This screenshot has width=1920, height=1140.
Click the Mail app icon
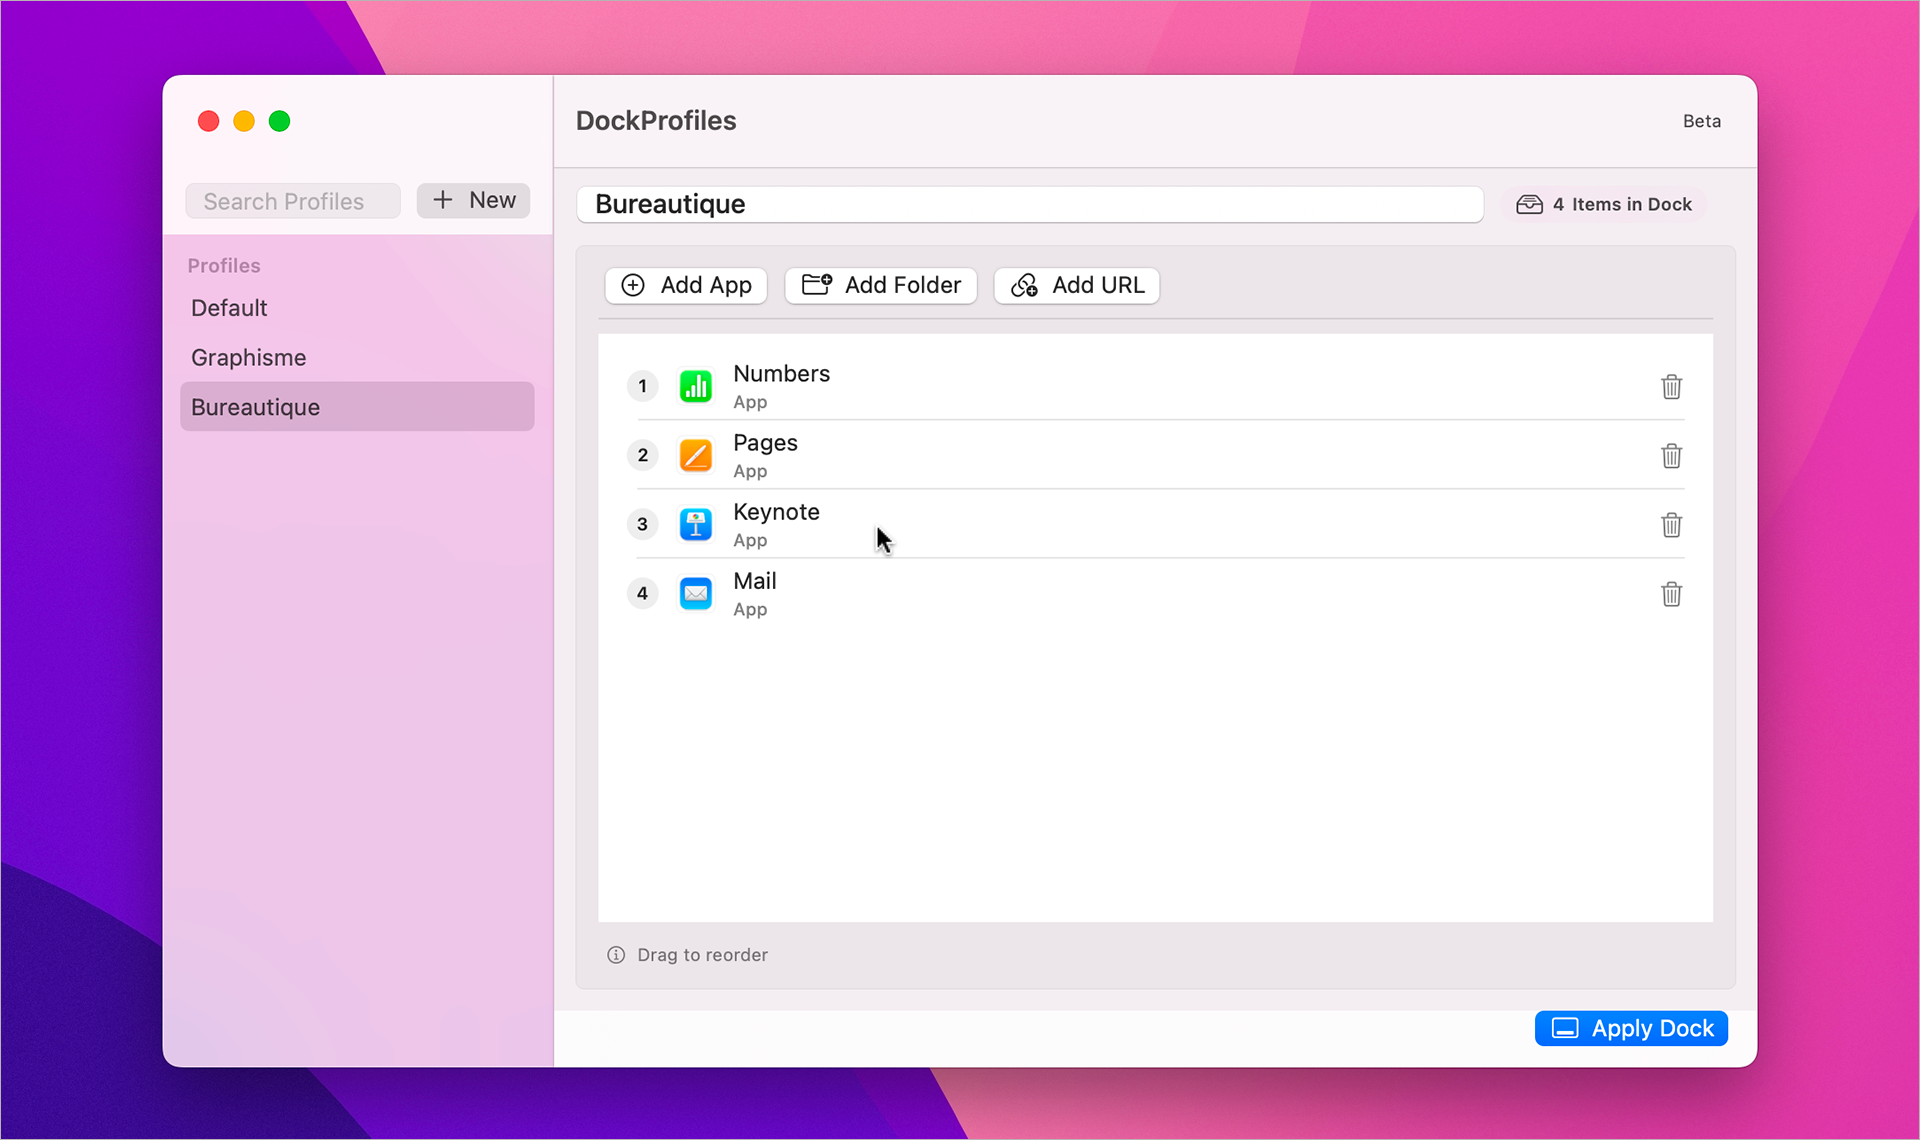point(695,593)
